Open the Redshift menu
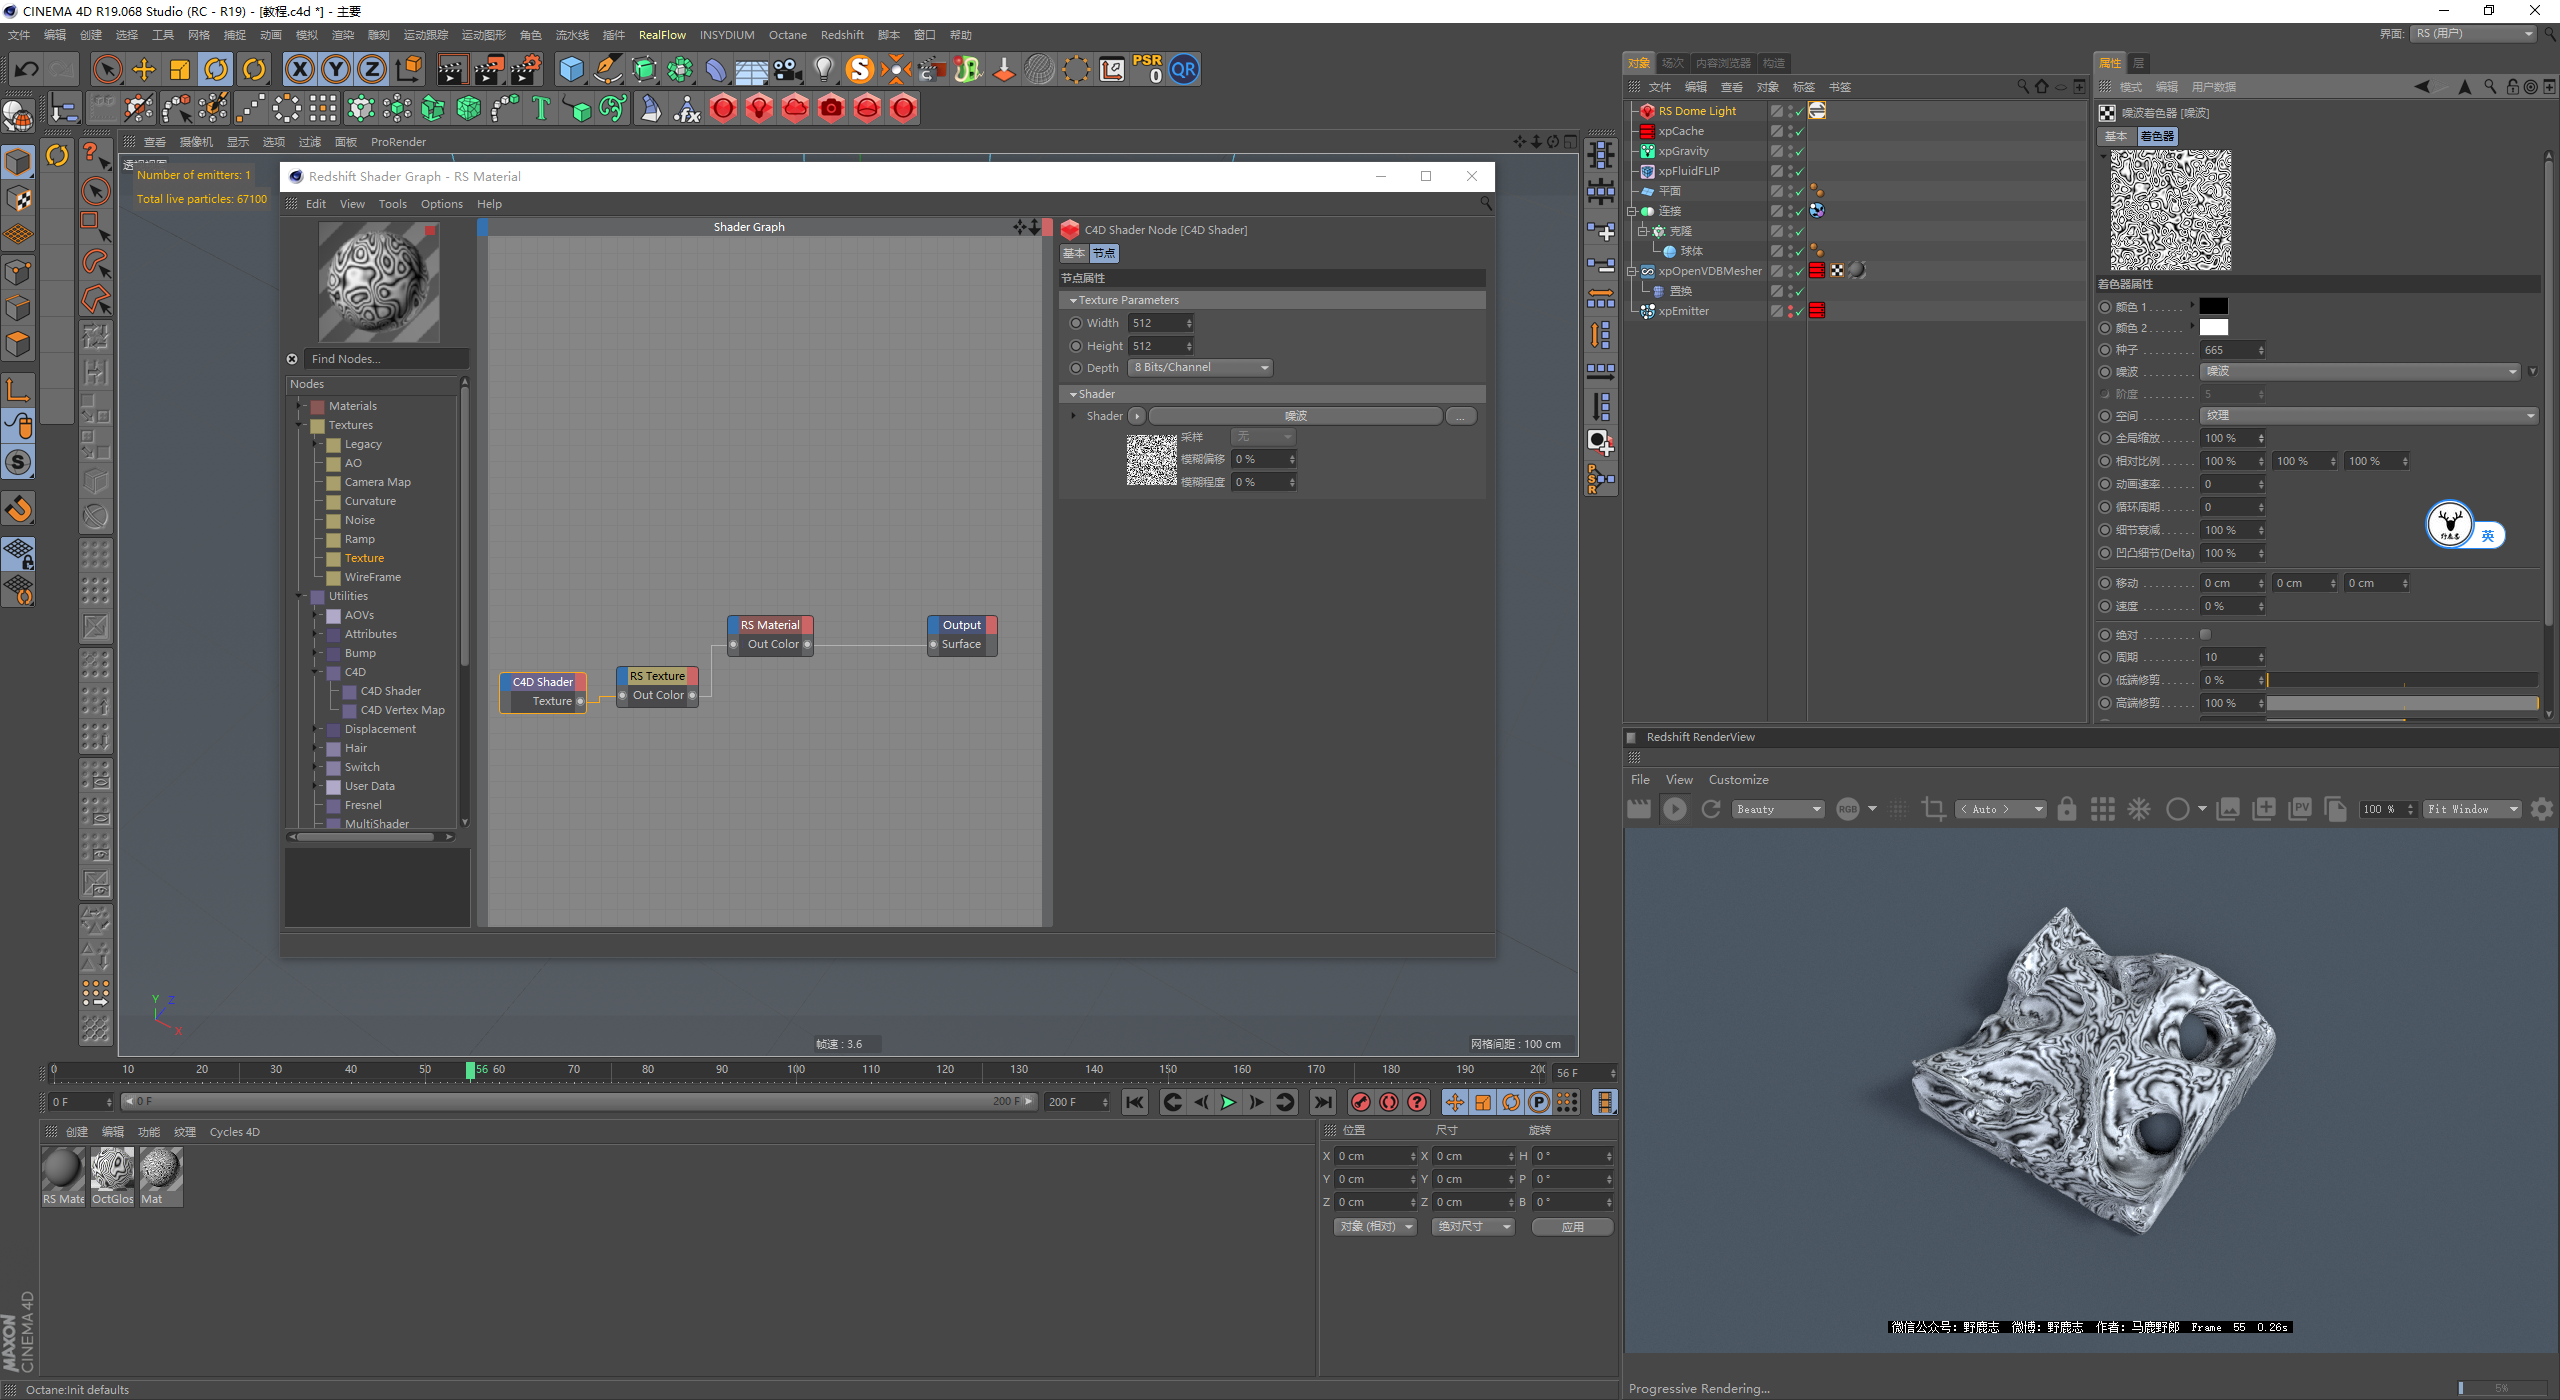The width and height of the screenshot is (2560, 1400). tap(841, 35)
